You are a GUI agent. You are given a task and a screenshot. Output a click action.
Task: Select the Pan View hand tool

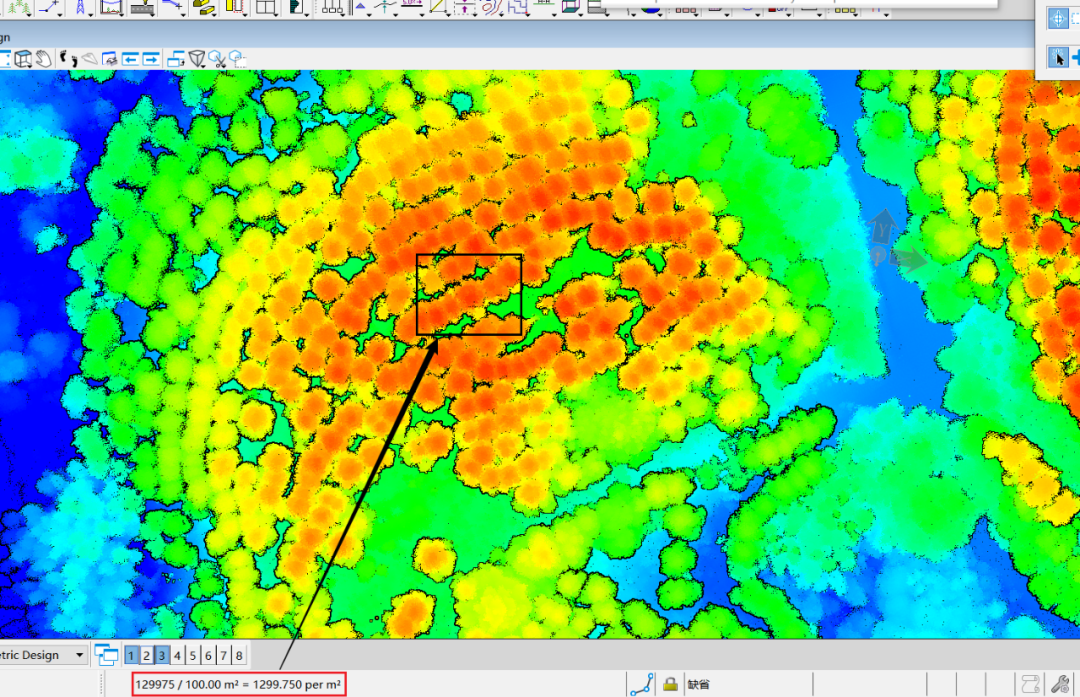(x=43, y=59)
